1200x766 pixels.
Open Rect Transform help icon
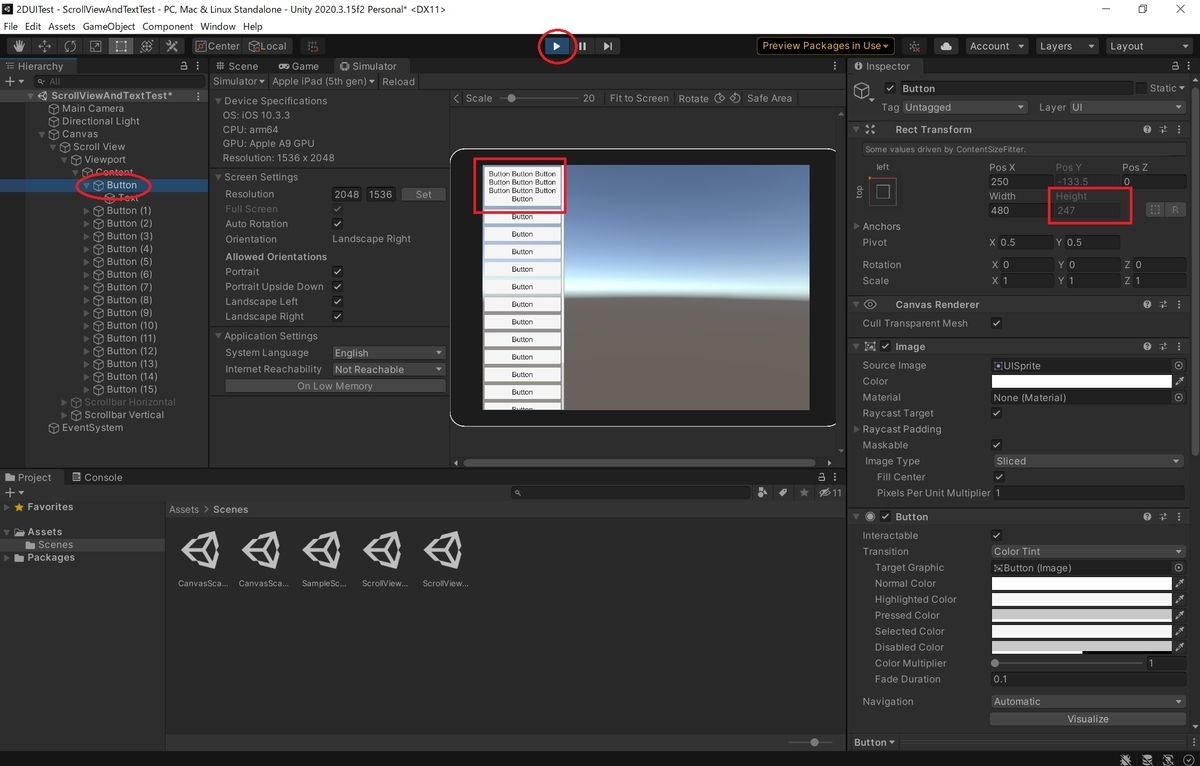pyautogui.click(x=1148, y=129)
